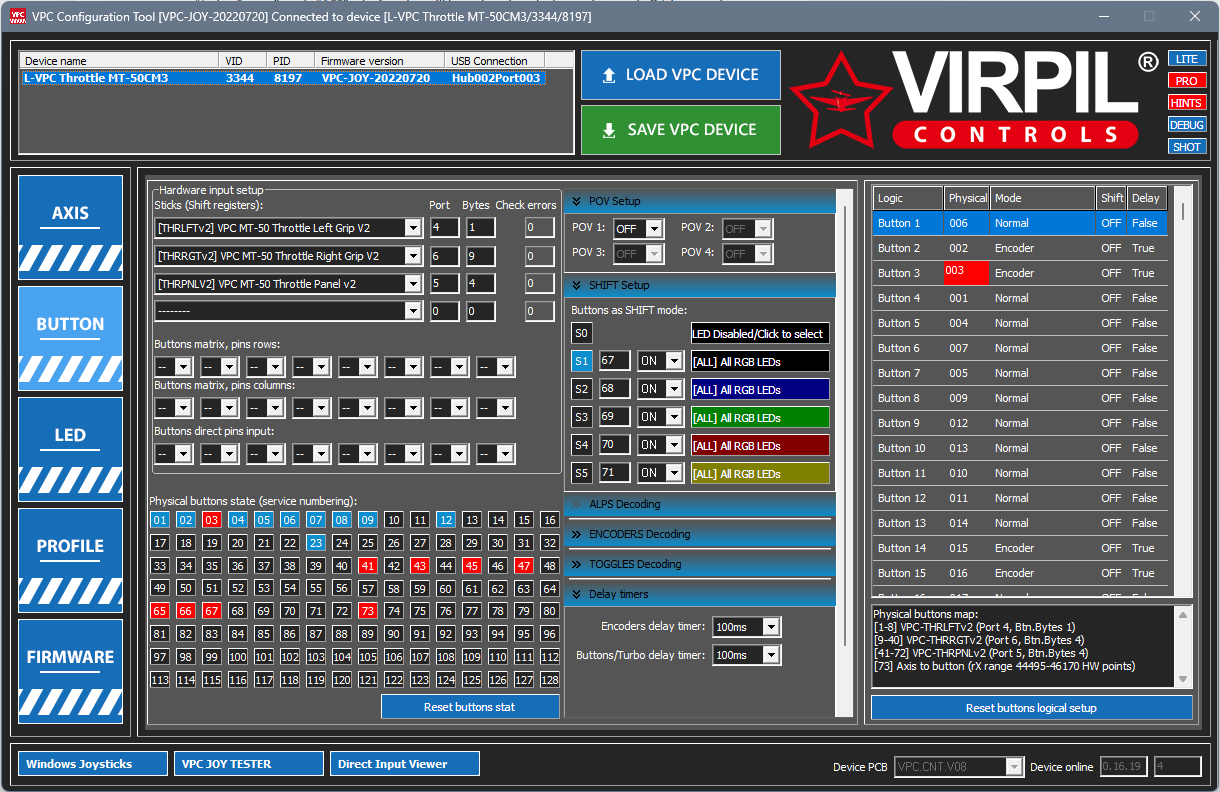Click LED Disabled/Click to select box
1220x792 pixels.
(x=760, y=334)
